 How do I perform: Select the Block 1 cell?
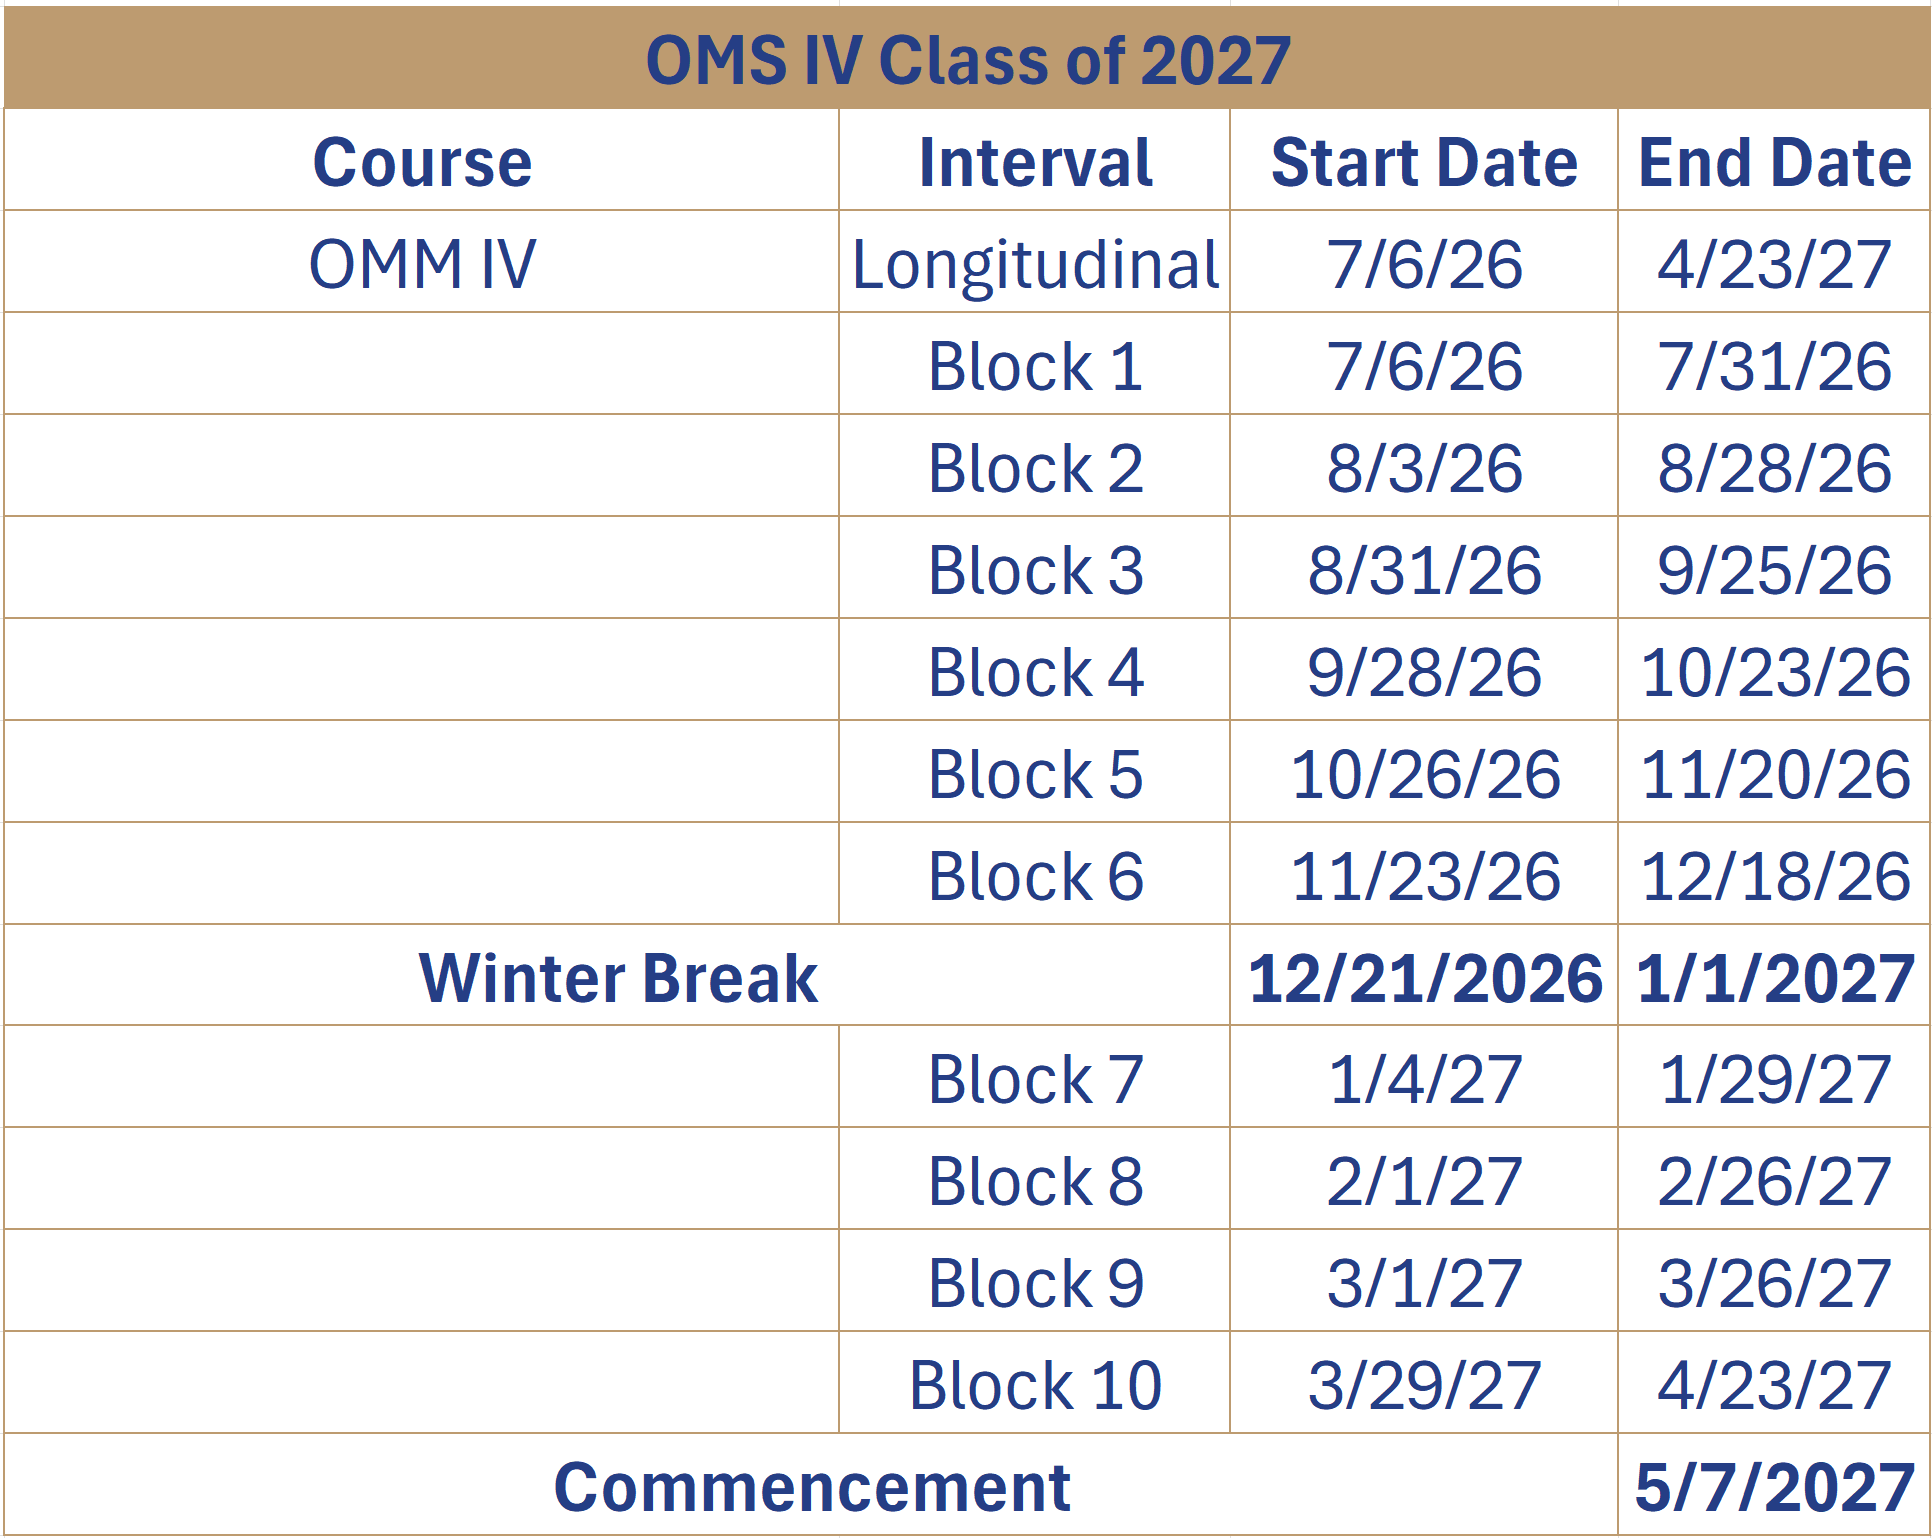coord(1035,366)
